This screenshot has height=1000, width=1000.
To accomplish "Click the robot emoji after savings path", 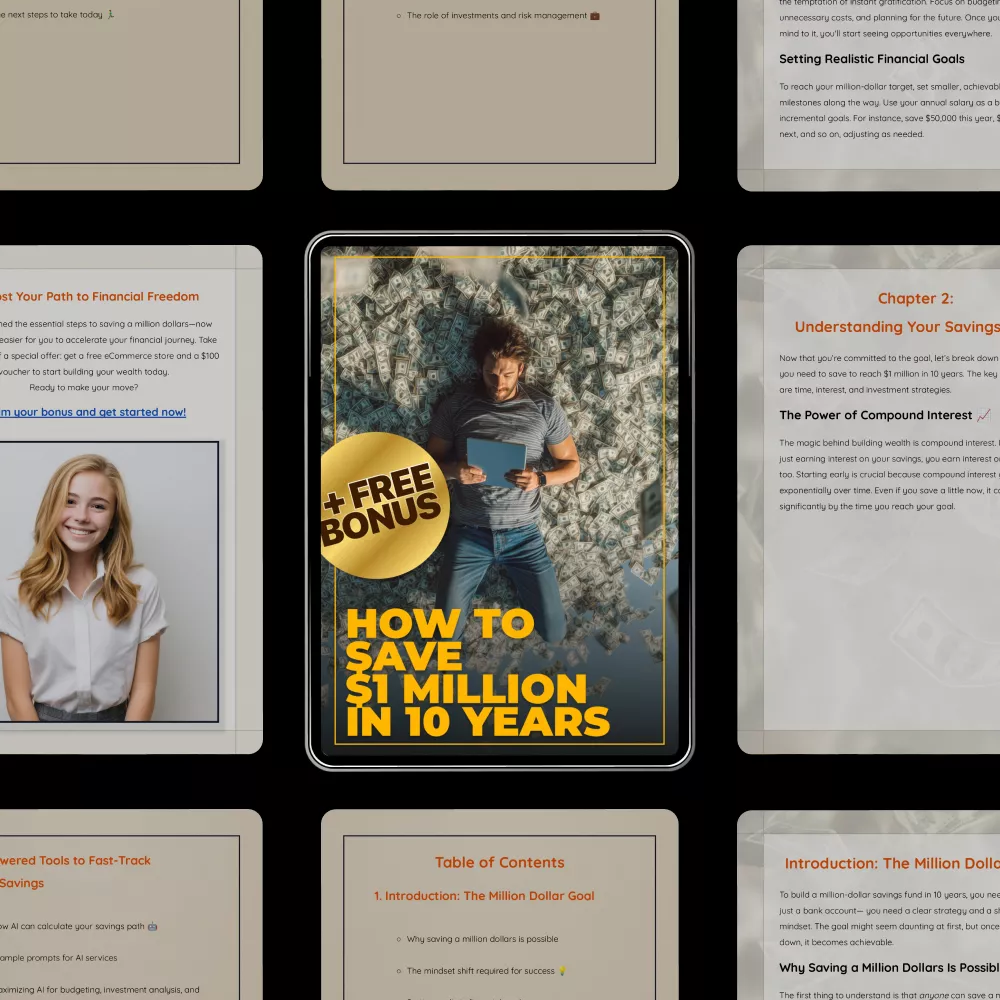I will (152, 926).
